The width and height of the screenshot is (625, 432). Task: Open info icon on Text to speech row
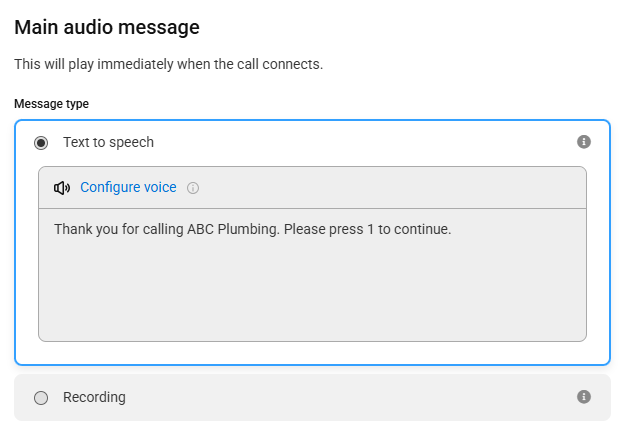coord(584,141)
